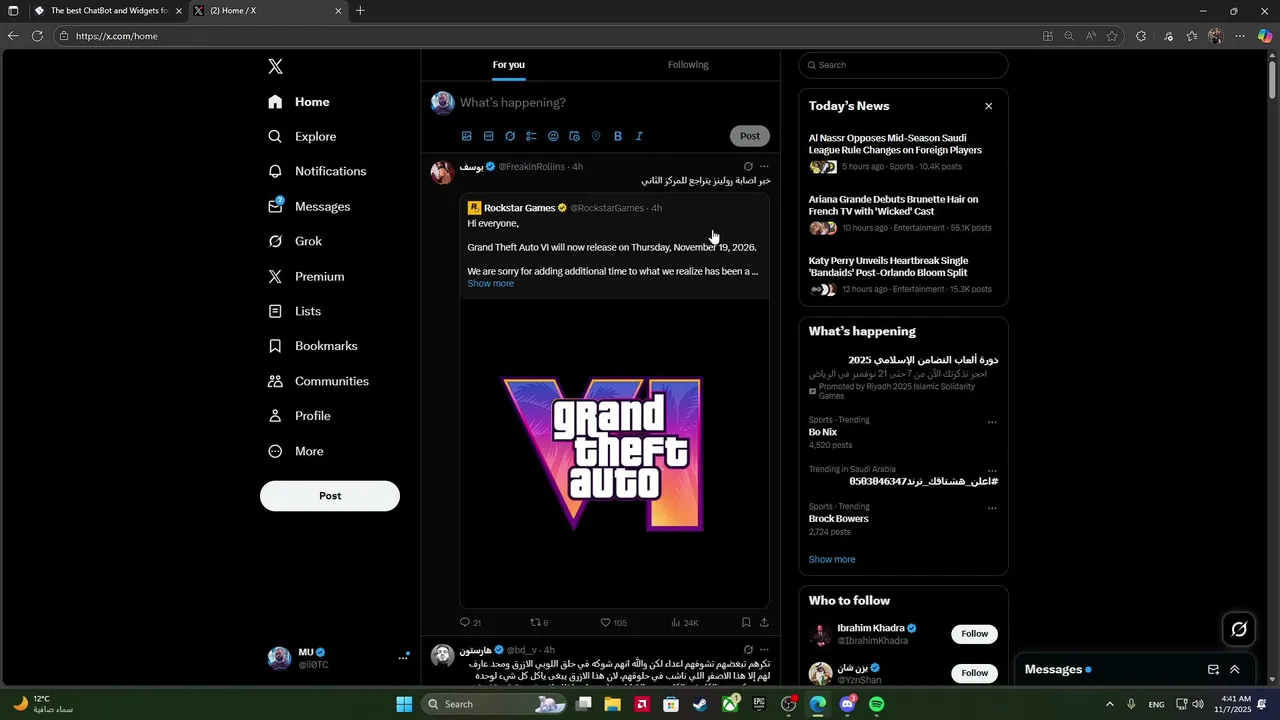Repost the FreakinRollins post
The image size is (1280, 720).
pos(539,622)
